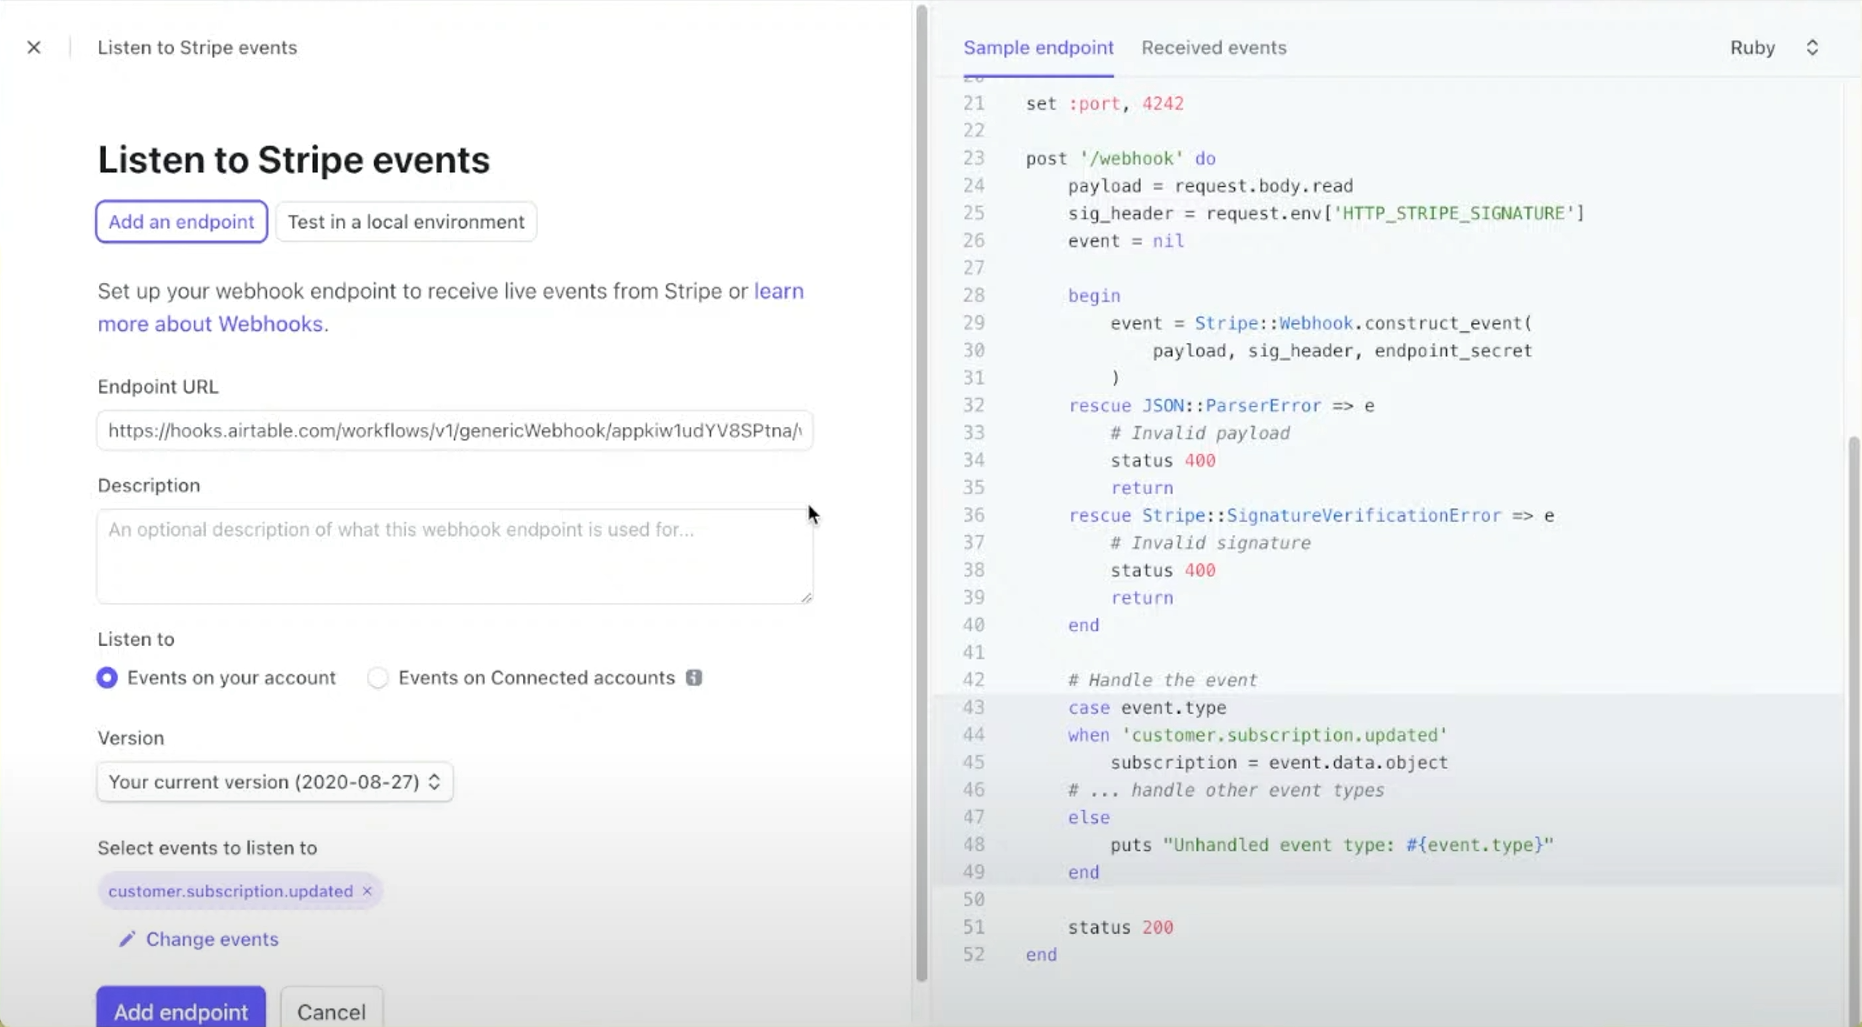Remove the customer.subscription.updated event tag

coord(366,891)
